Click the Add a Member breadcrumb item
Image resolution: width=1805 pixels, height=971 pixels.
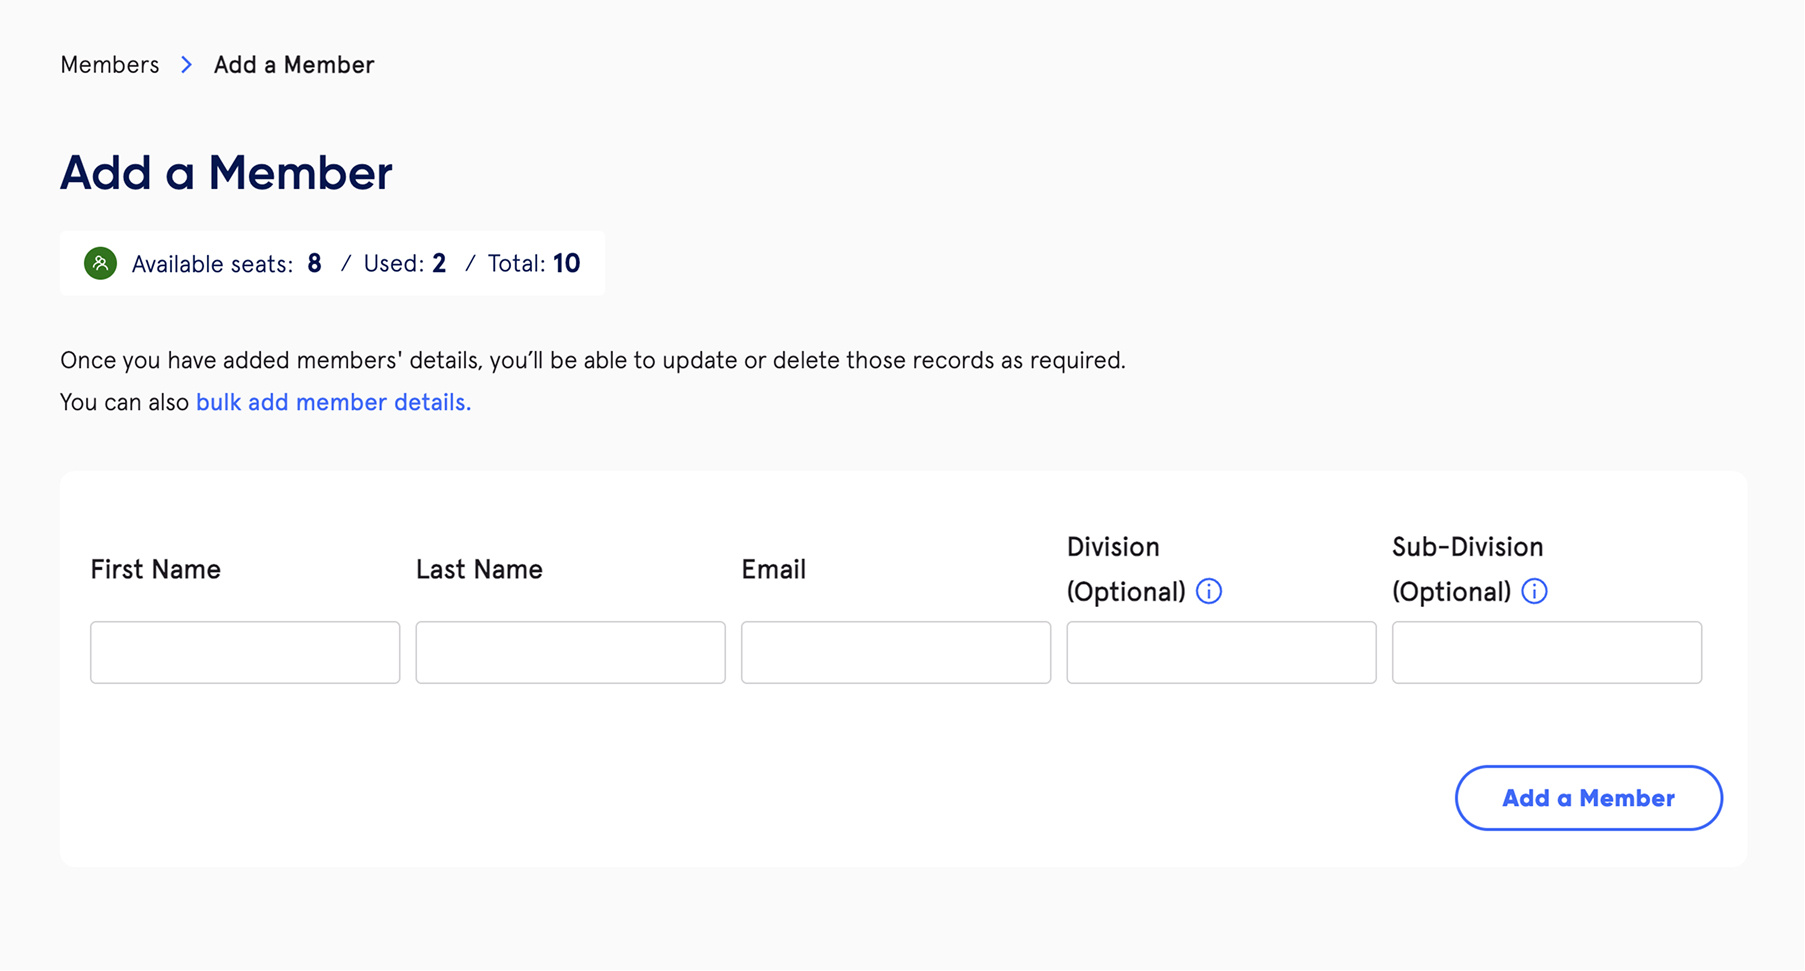292,64
